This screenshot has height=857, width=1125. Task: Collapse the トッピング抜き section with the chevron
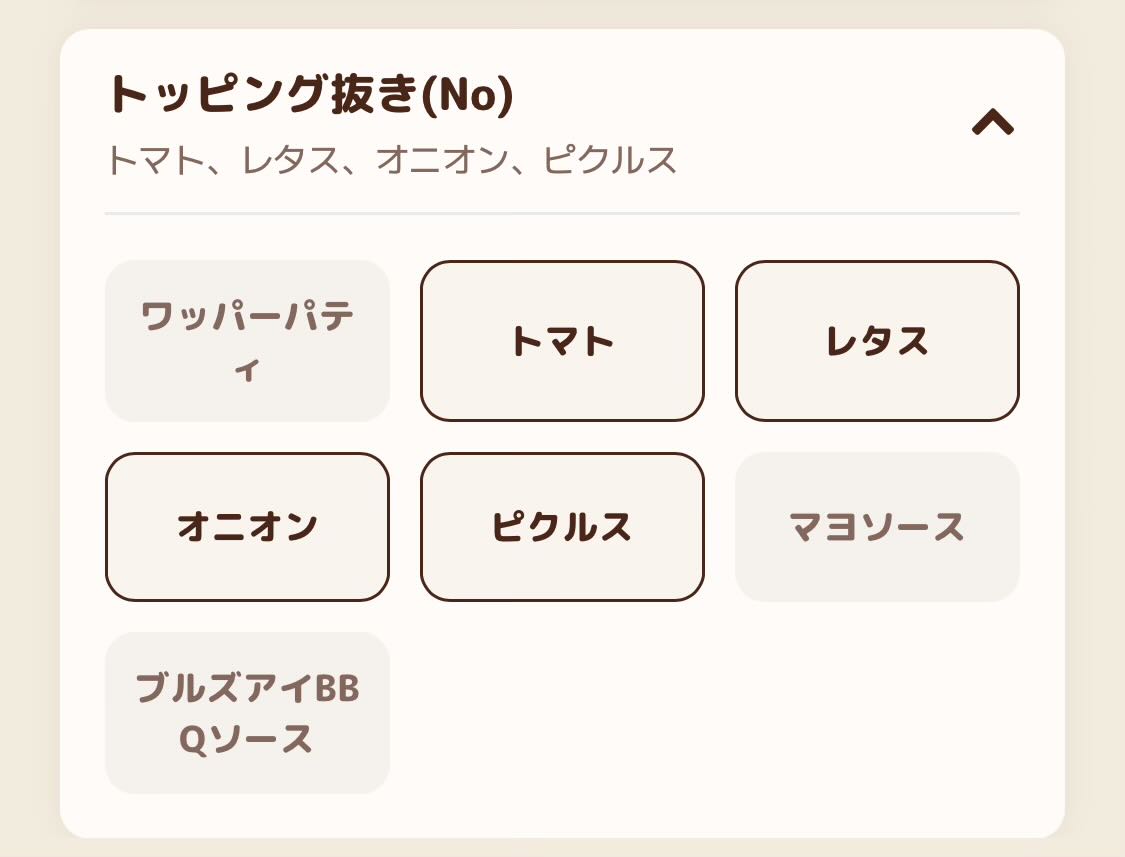993,123
